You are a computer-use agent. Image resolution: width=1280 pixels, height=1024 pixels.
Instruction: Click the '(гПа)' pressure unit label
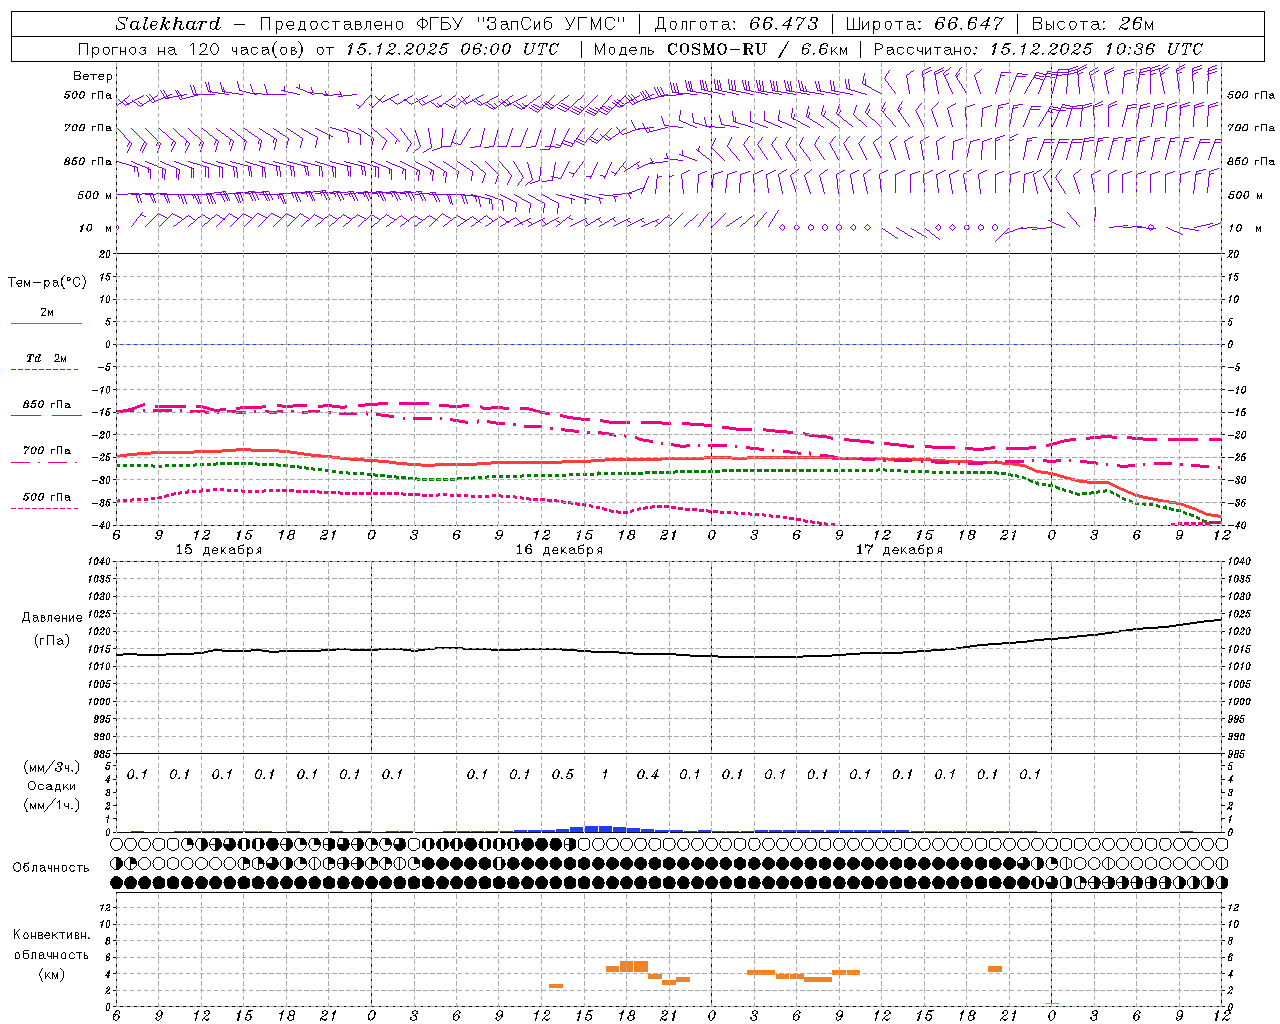[52, 640]
